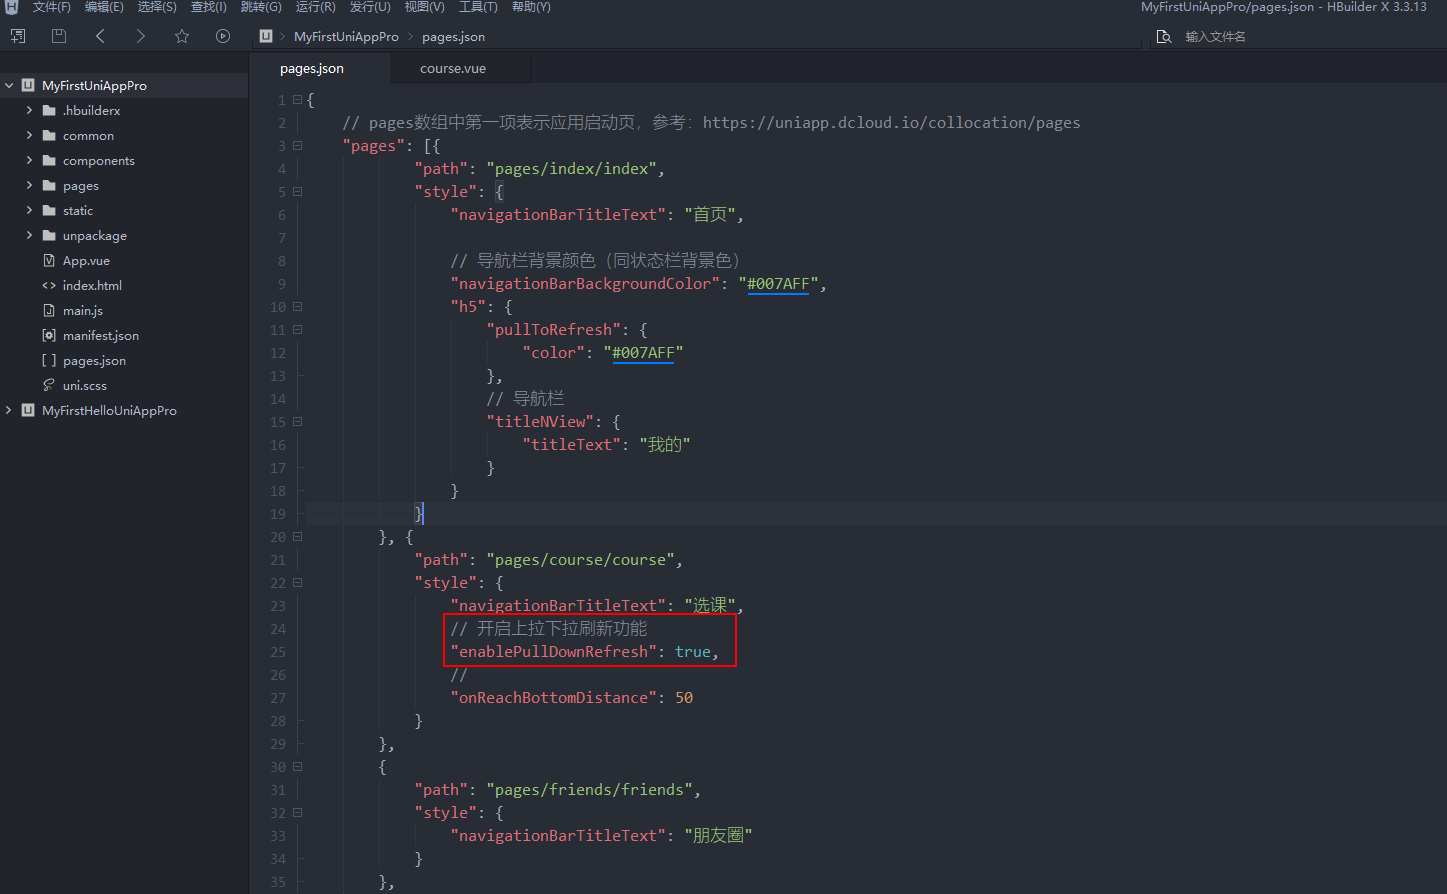Open index.html from the project tree

point(92,285)
